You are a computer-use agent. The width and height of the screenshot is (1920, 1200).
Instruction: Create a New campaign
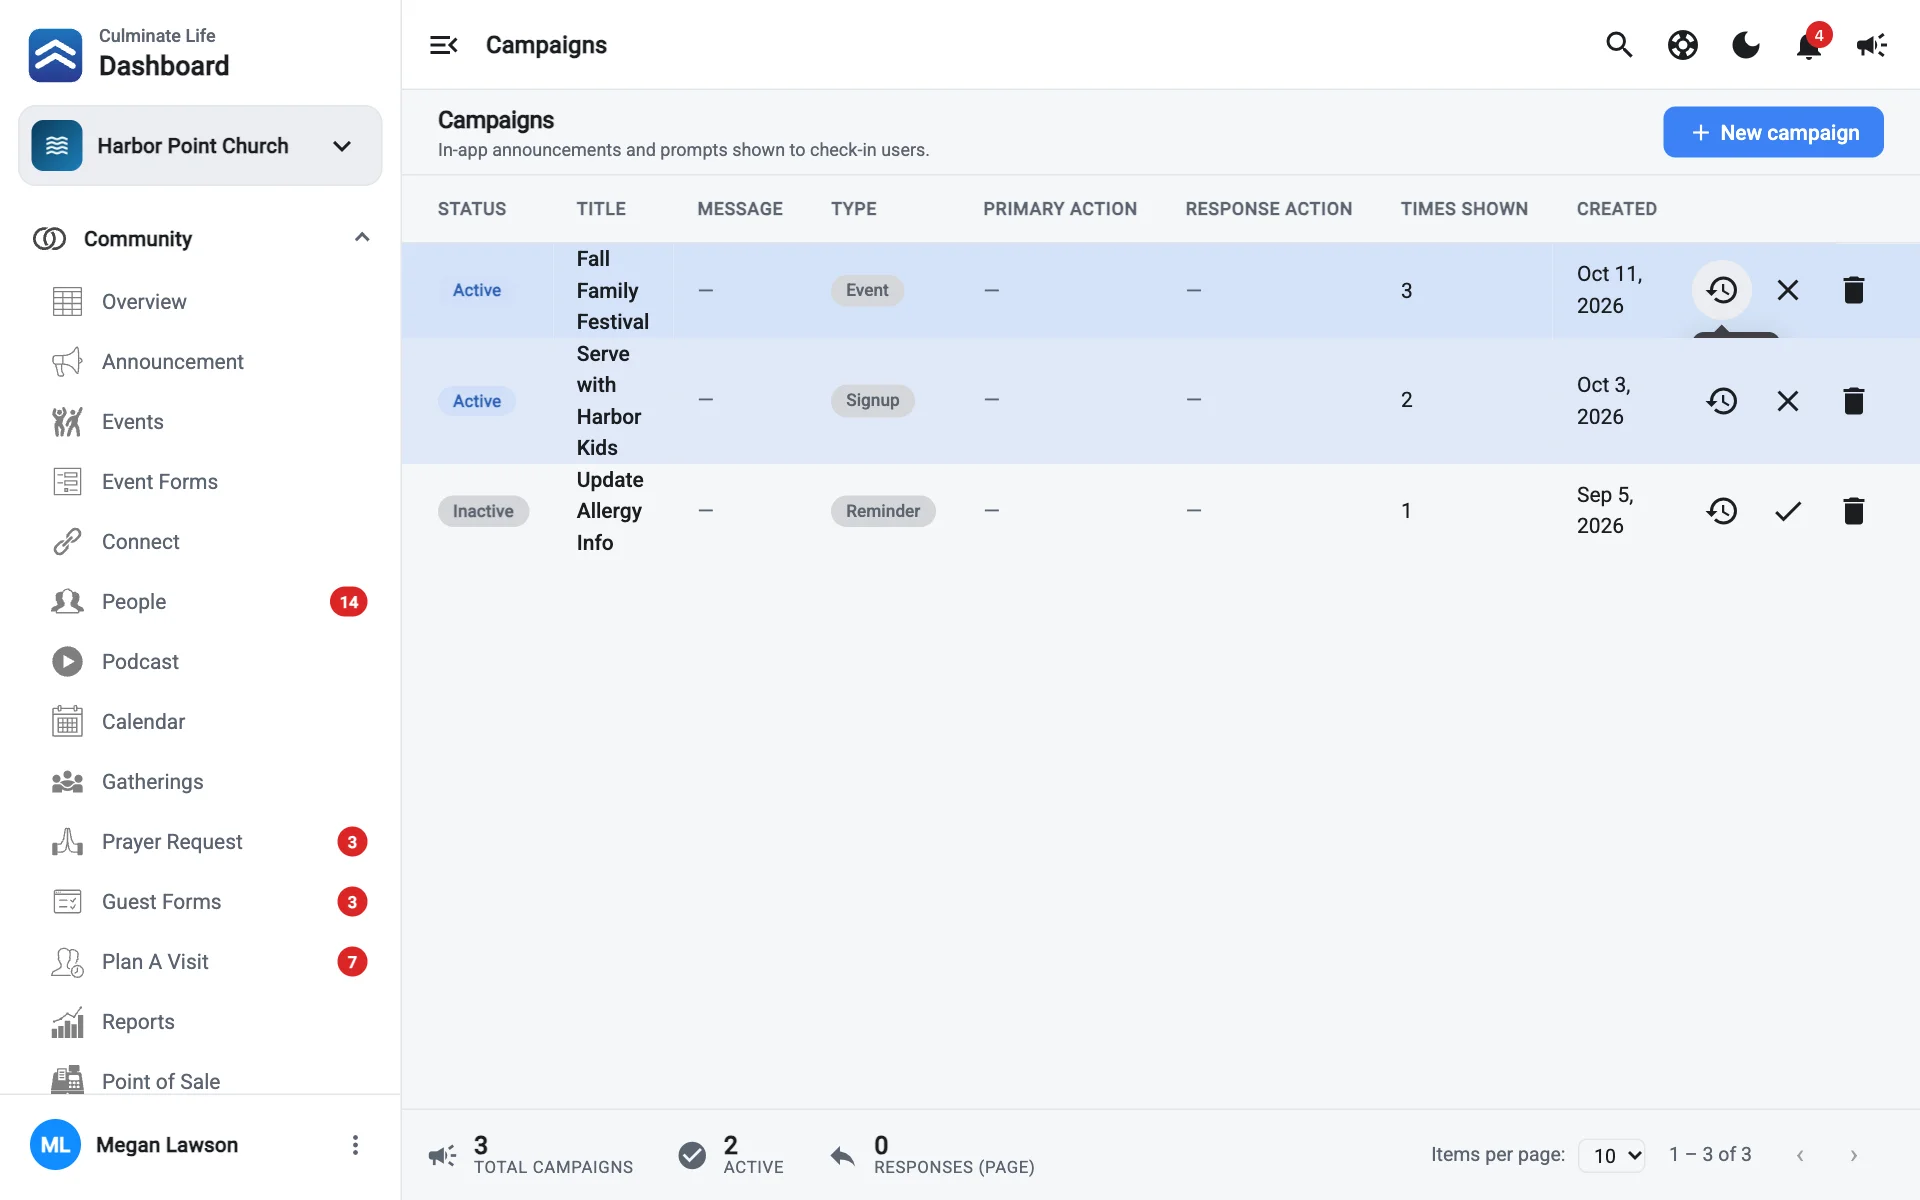click(x=1773, y=132)
